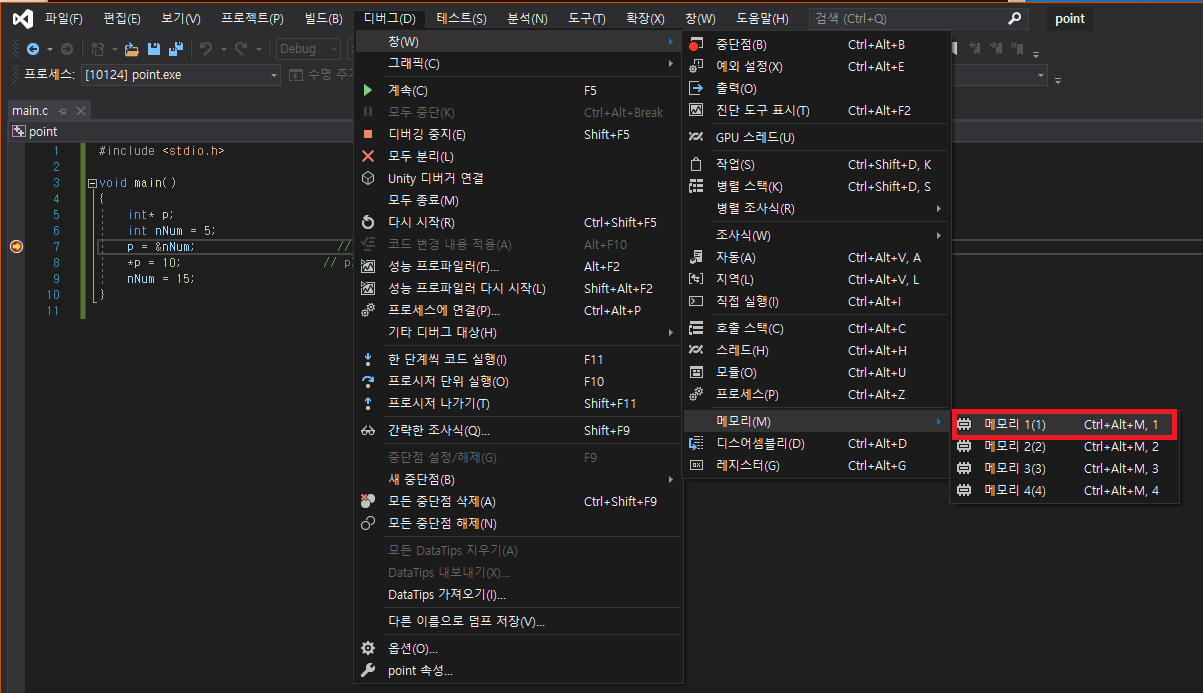Click the Disassembly (디스어셈블리) icon
Viewport: 1203px width, 693px height.
697,443
